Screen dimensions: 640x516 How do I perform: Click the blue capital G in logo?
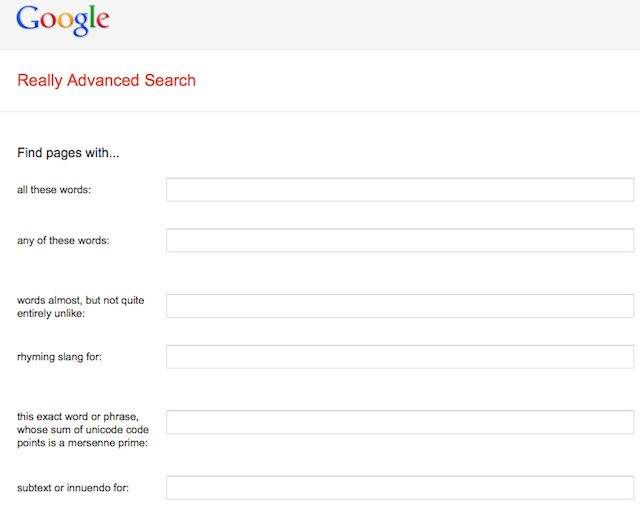click(28, 18)
